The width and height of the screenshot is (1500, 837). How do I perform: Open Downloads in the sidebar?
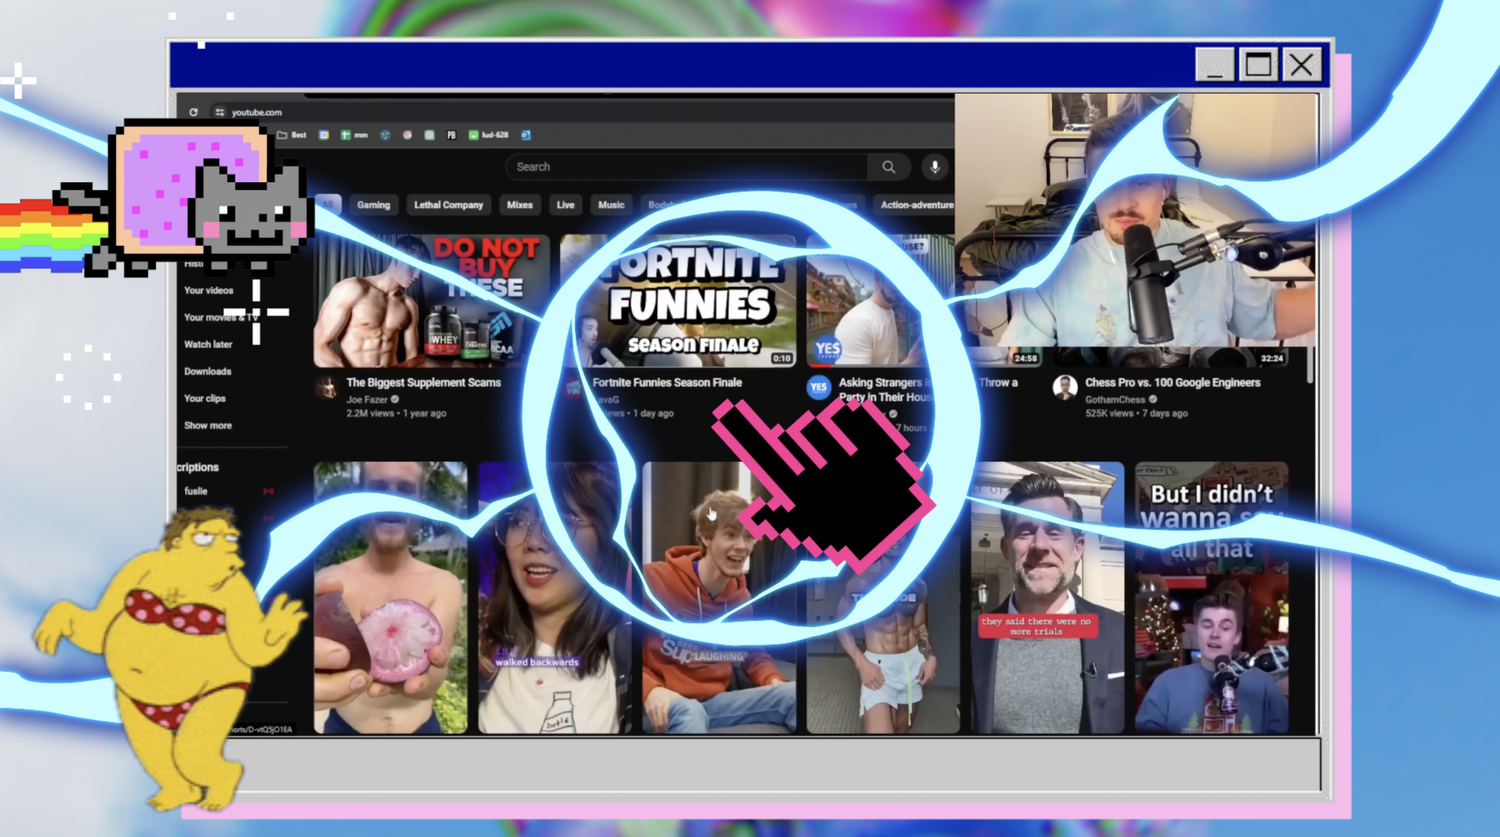pos(208,371)
